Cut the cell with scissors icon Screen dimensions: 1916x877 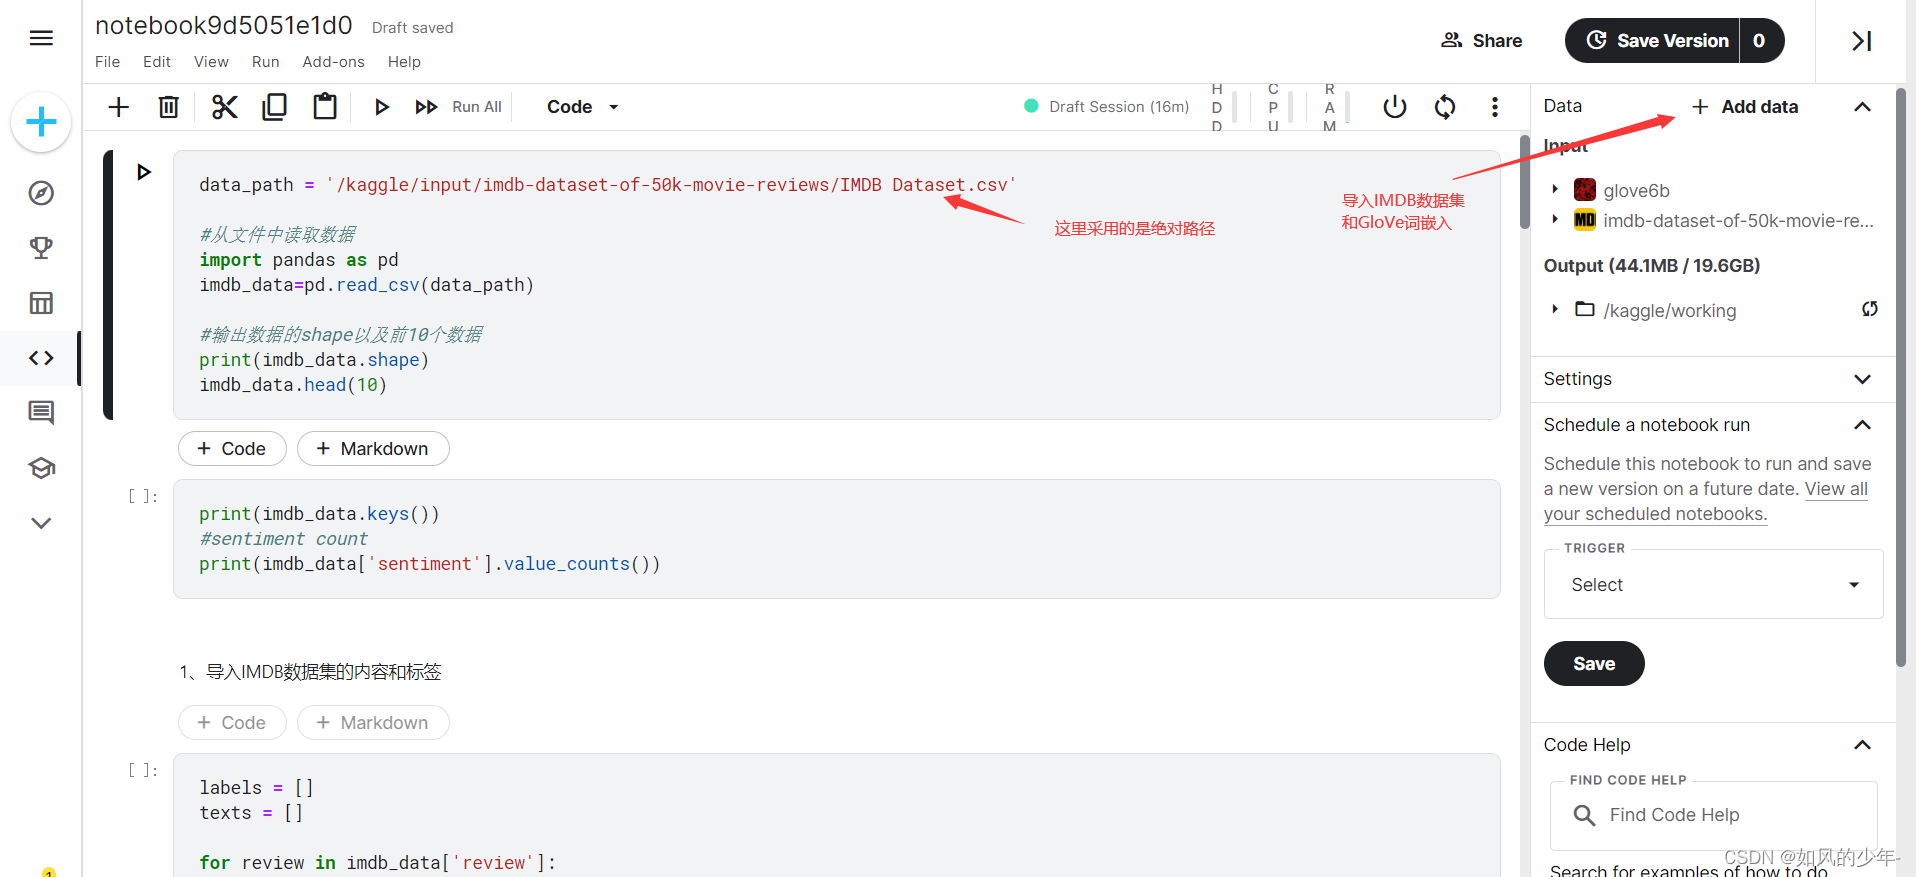click(x=225, y=107)
